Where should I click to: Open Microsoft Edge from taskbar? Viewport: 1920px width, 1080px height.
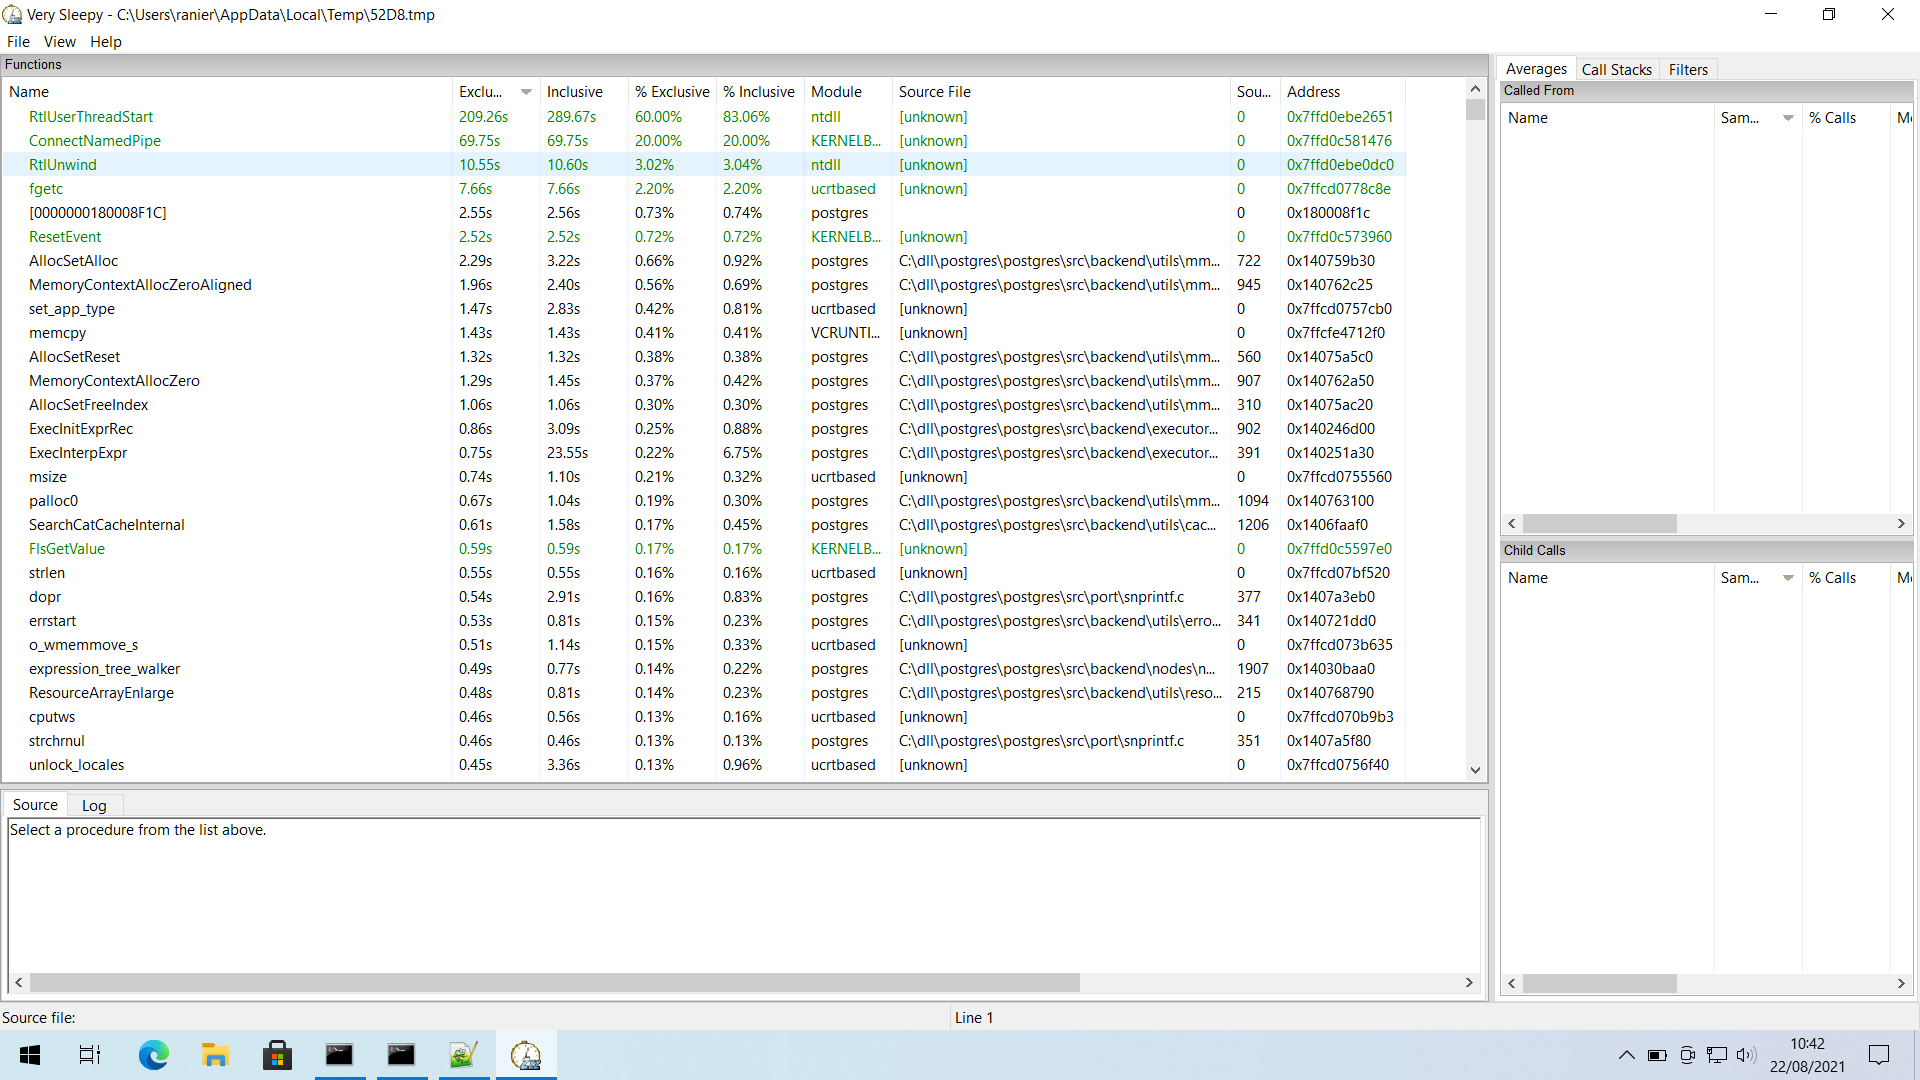pos(153,1055)
